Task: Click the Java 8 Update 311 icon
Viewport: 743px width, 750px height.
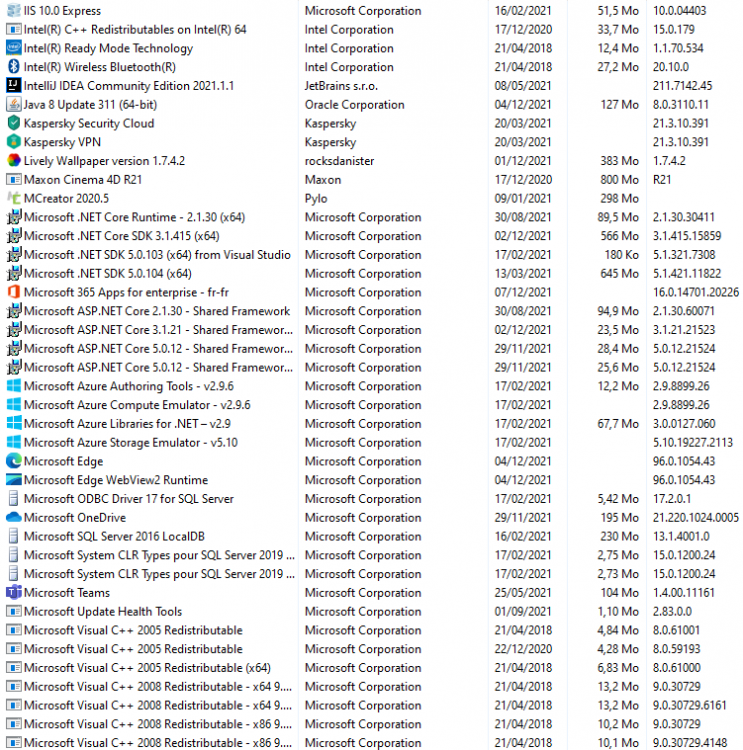Action: [13, 104]
